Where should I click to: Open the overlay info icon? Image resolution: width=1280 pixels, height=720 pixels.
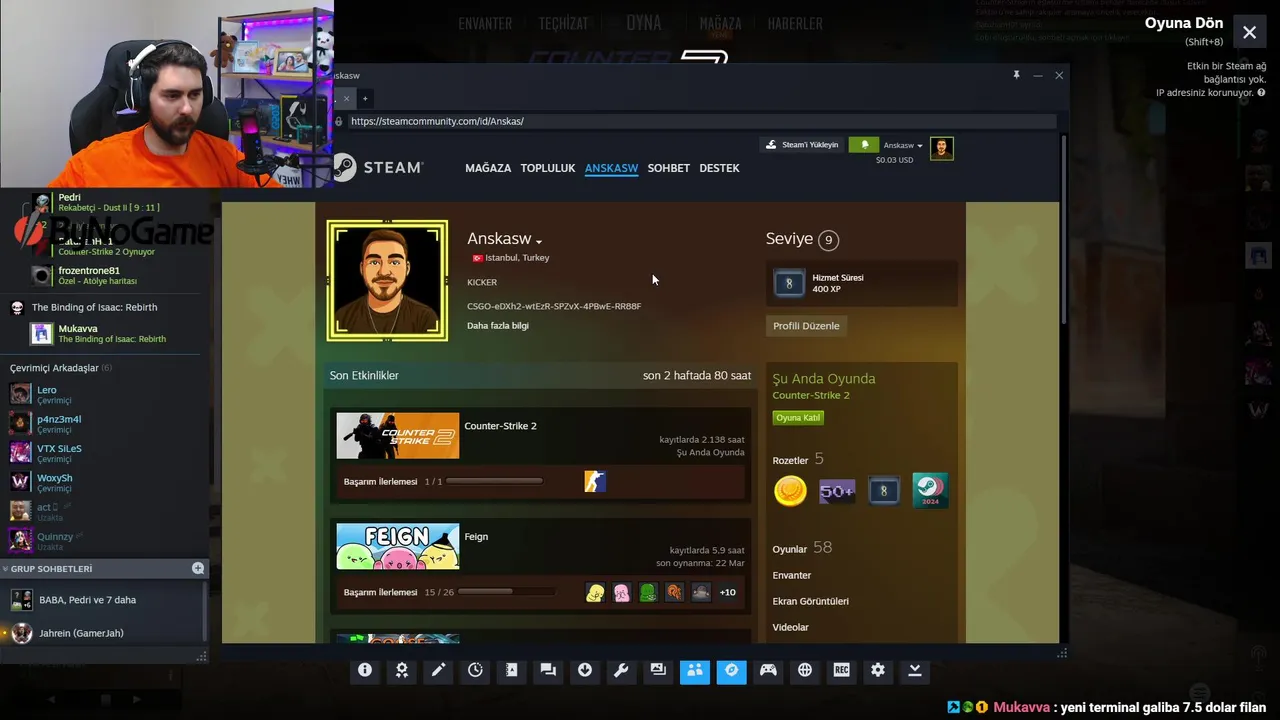[365, 670]
